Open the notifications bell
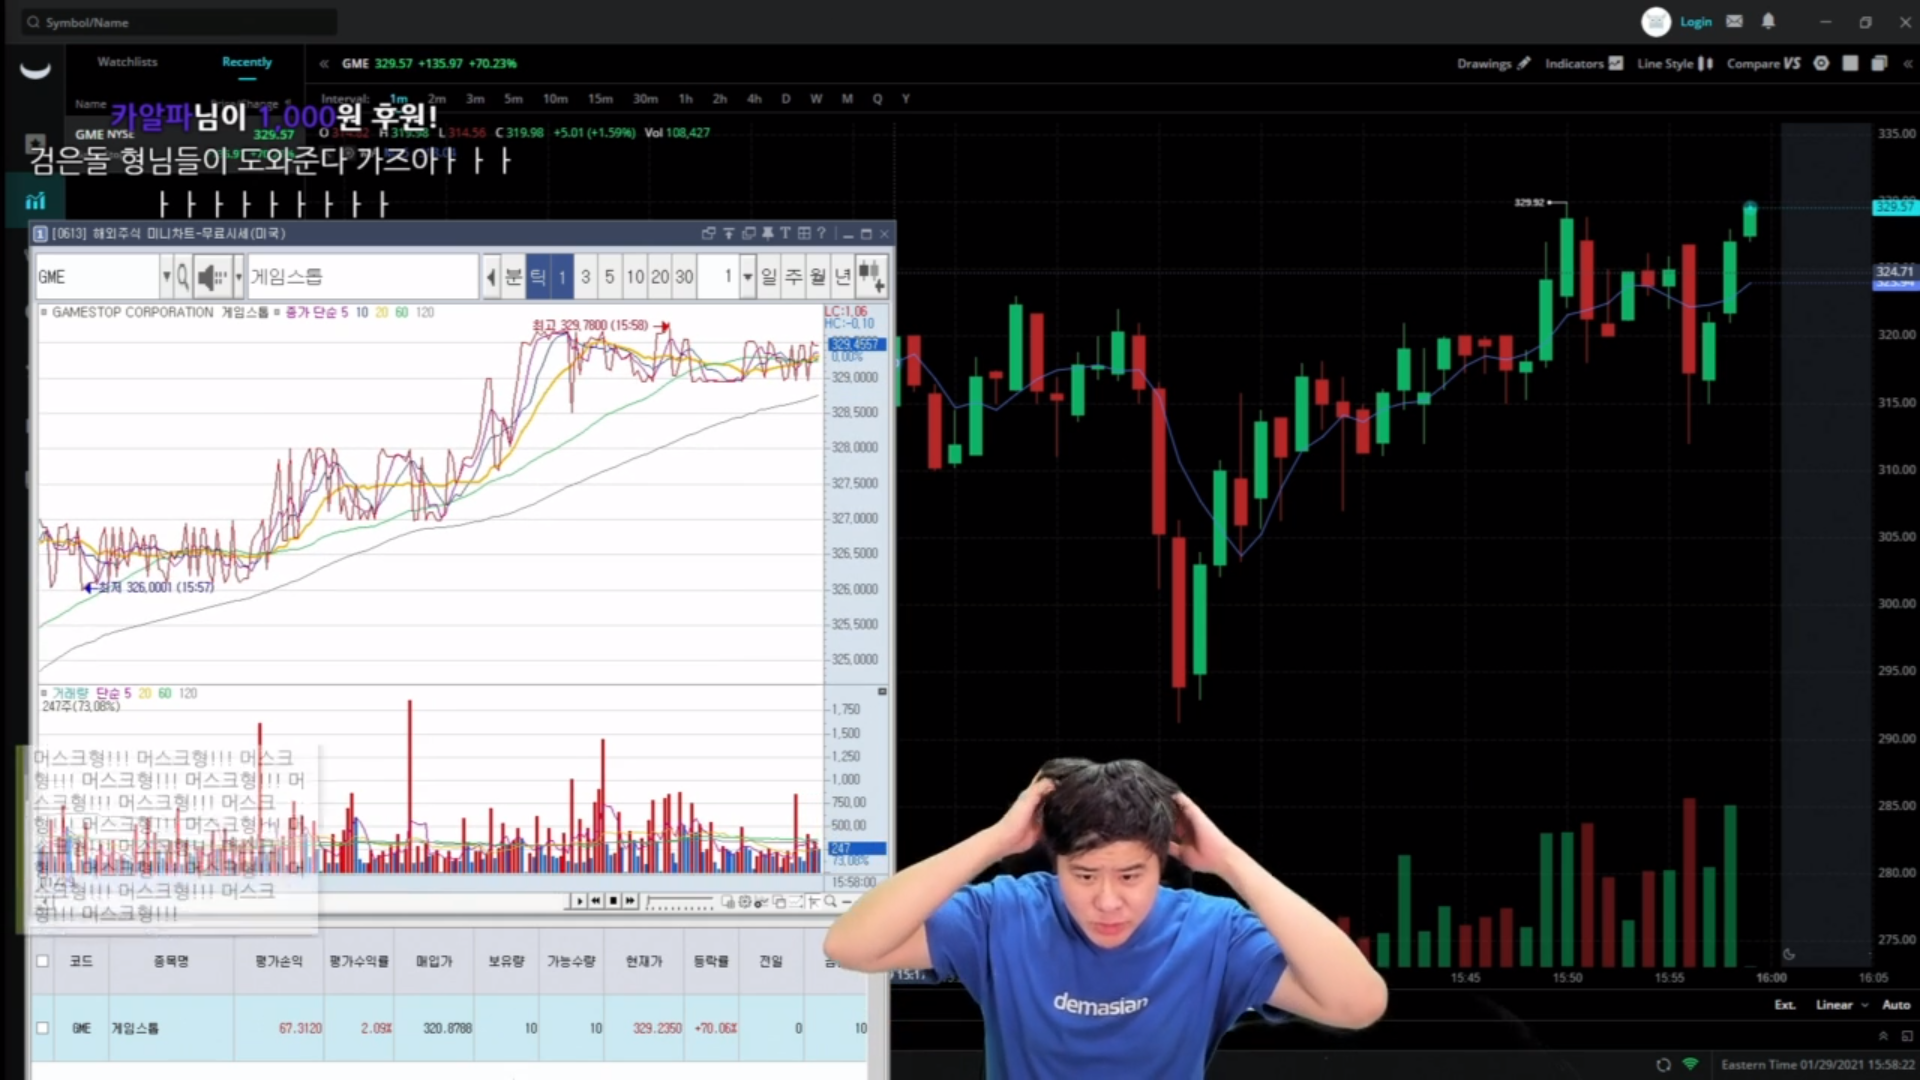1920x1080 pixels. coord(1768,21)
